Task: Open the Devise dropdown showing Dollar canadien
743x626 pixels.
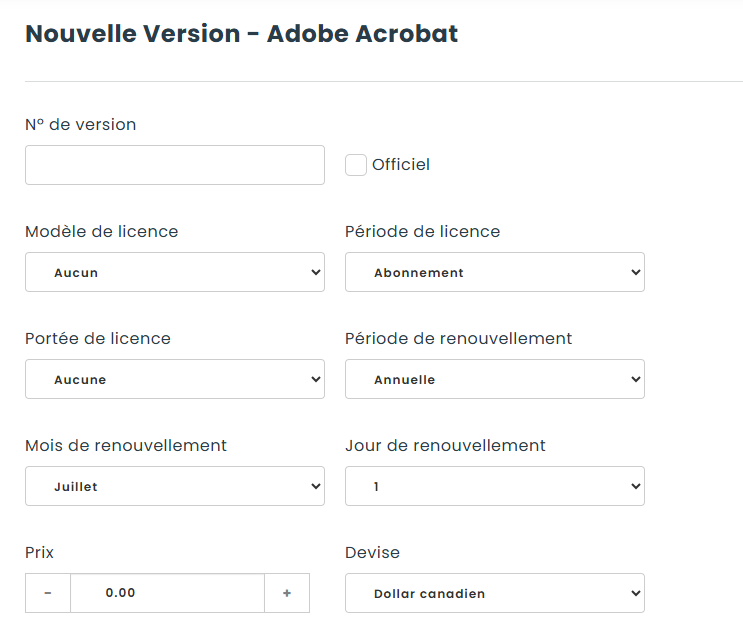Action: pyautogui.click(x=495, y=593)
